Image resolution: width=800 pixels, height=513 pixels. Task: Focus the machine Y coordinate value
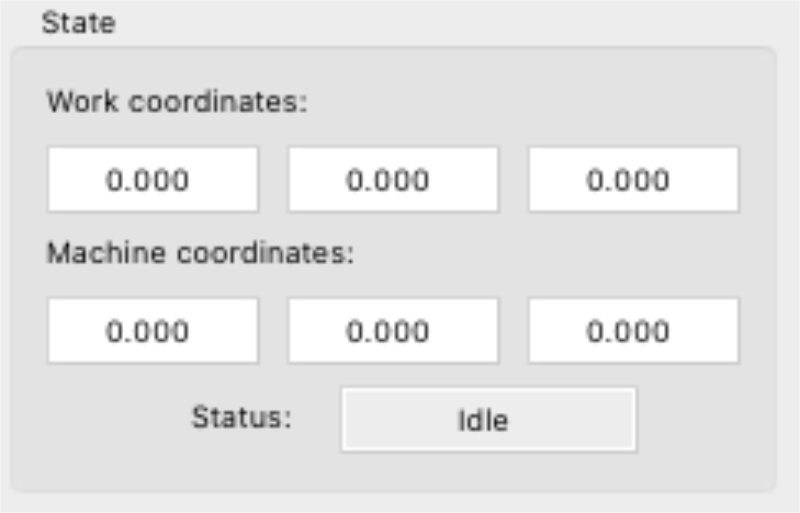(393, 331)
